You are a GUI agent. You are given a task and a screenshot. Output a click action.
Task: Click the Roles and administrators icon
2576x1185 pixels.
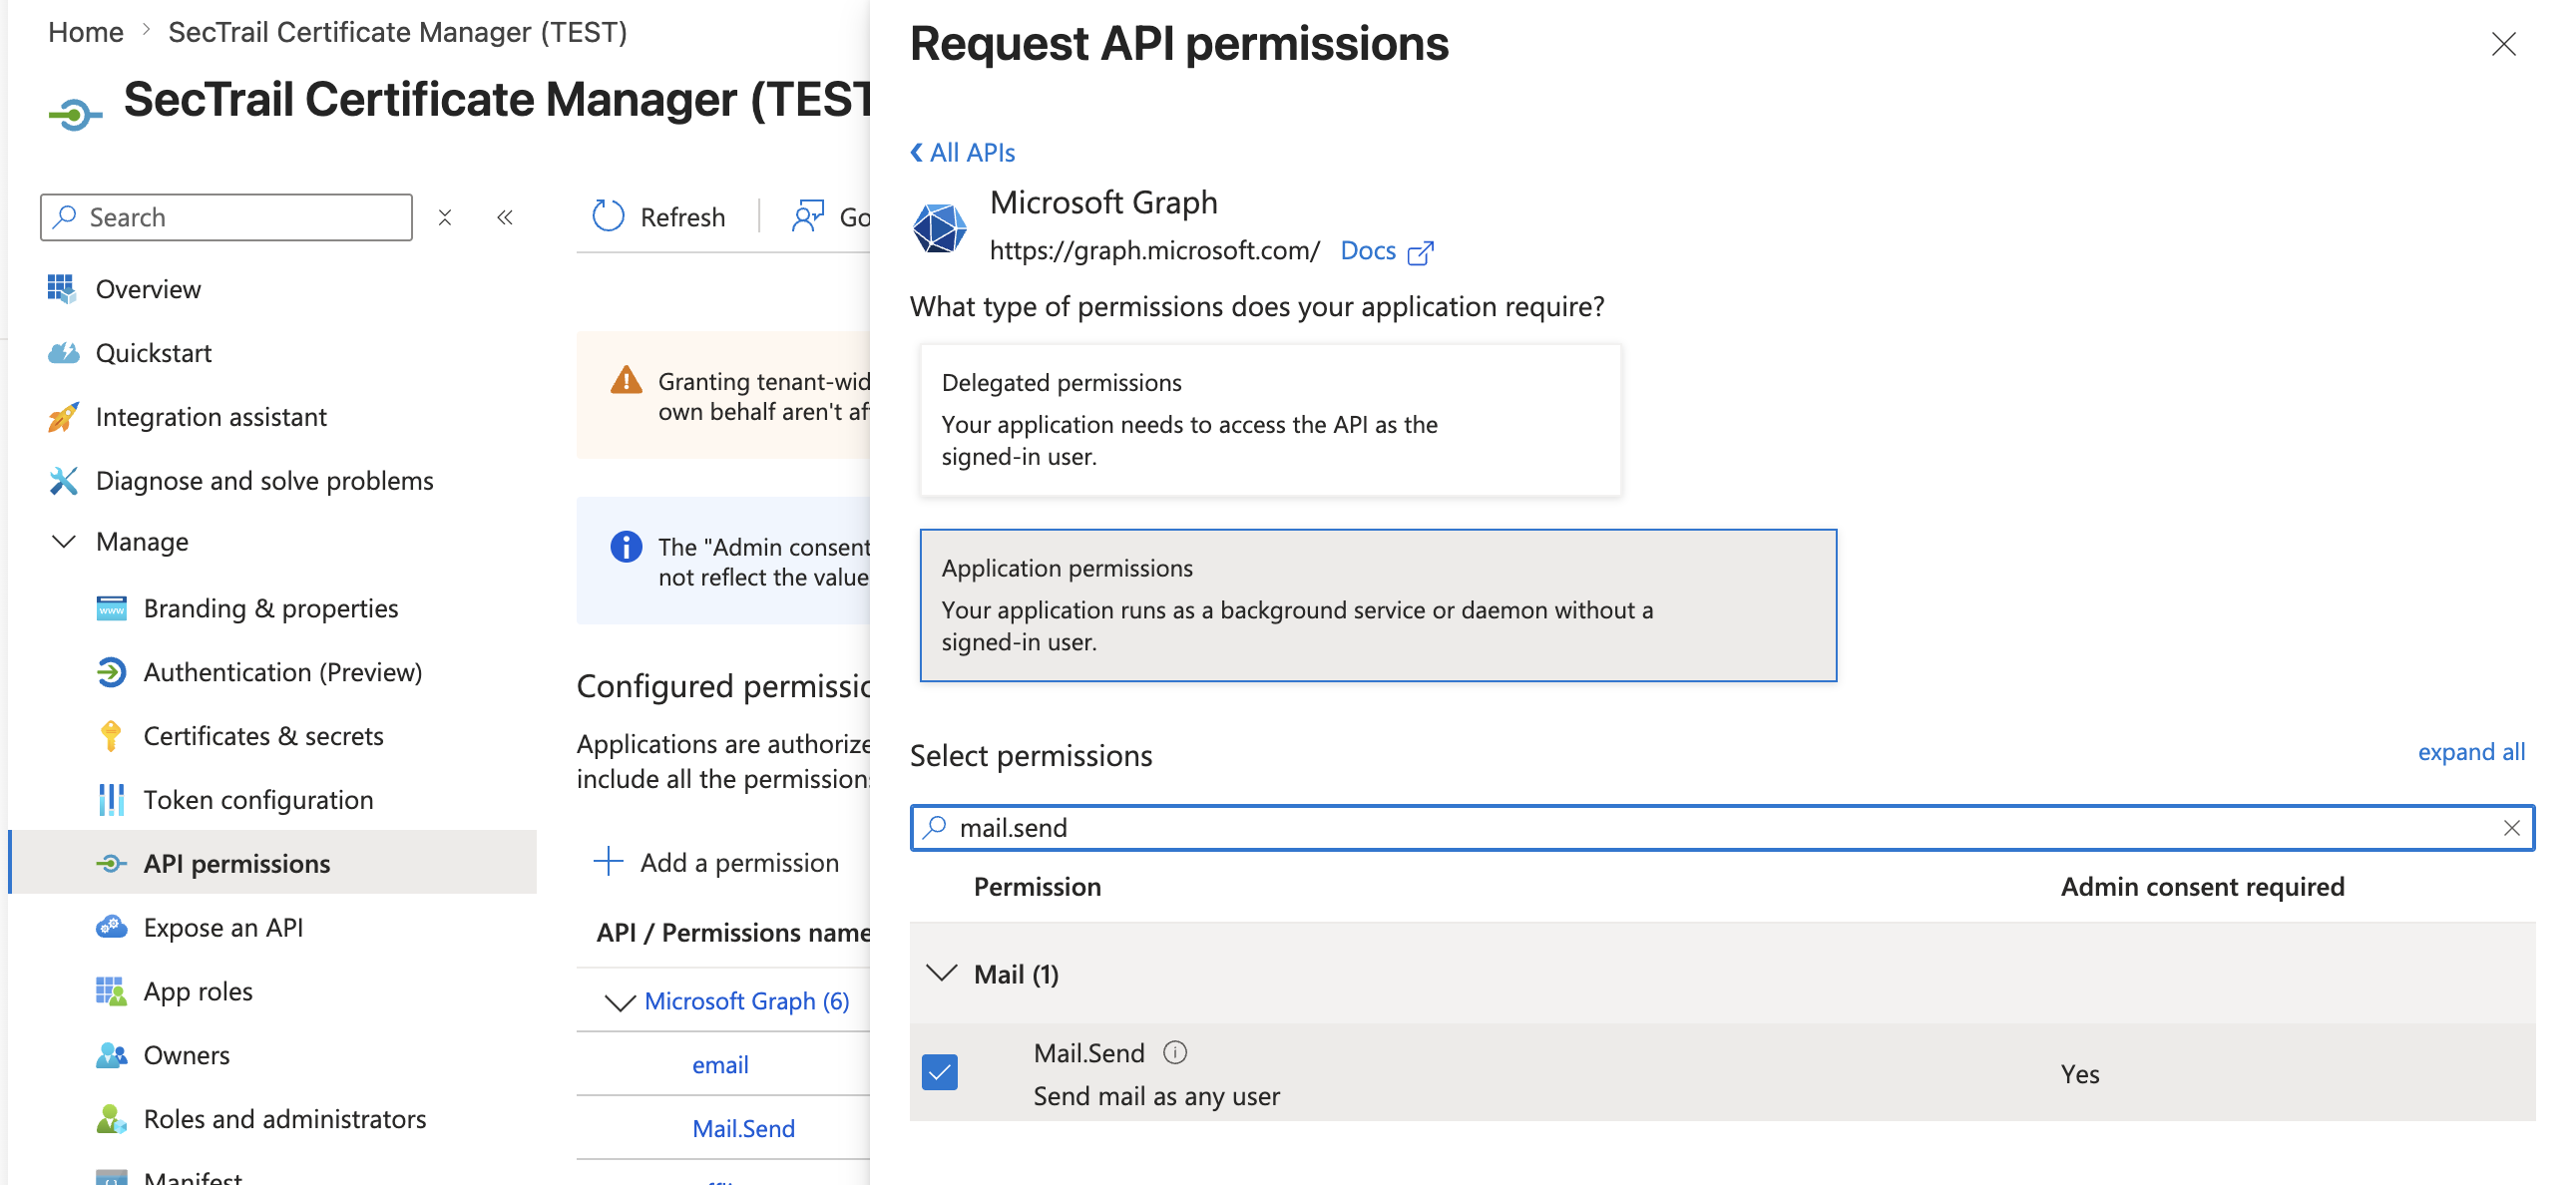(111, 1119)
